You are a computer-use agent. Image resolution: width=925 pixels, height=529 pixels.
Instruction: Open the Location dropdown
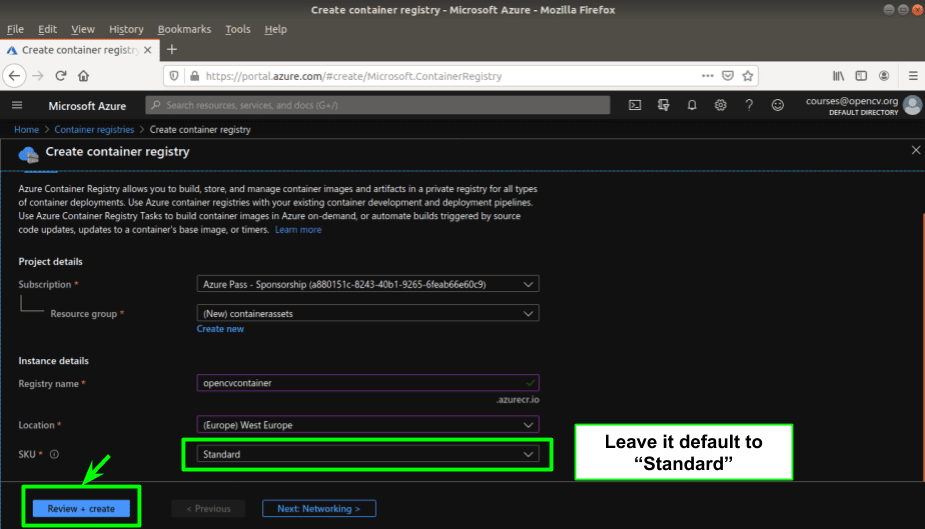368,425
